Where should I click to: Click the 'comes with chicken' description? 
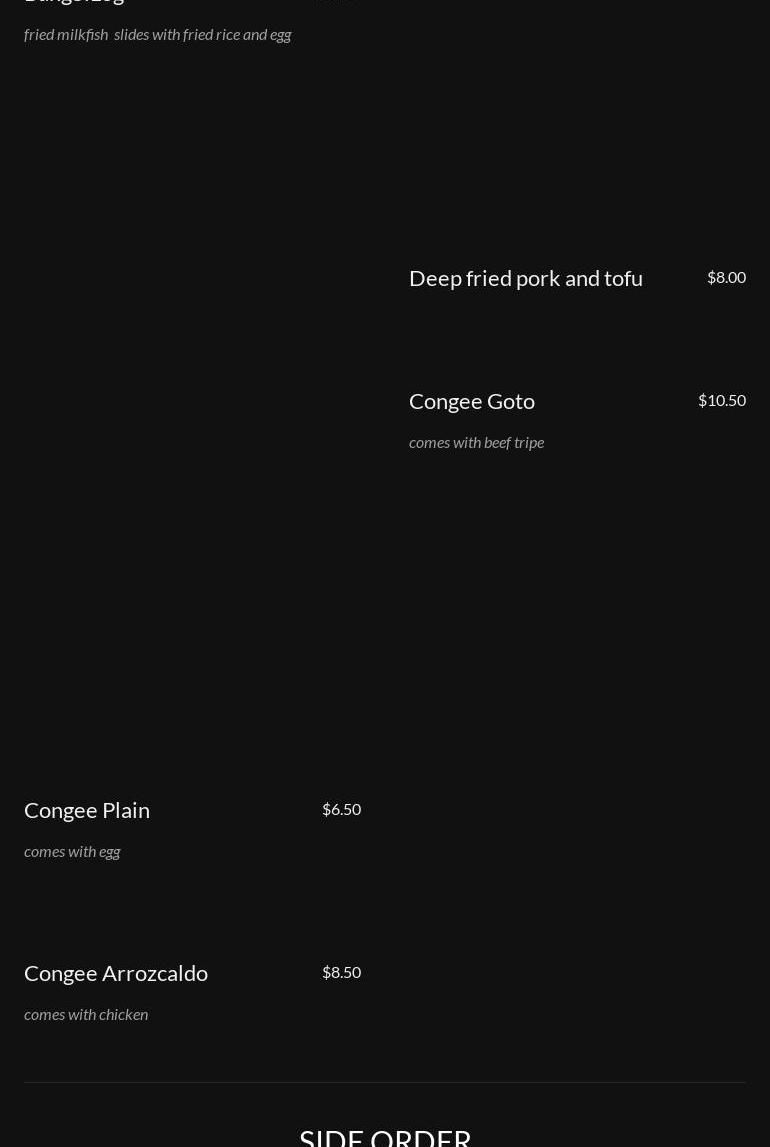(x=86, y=1015)
